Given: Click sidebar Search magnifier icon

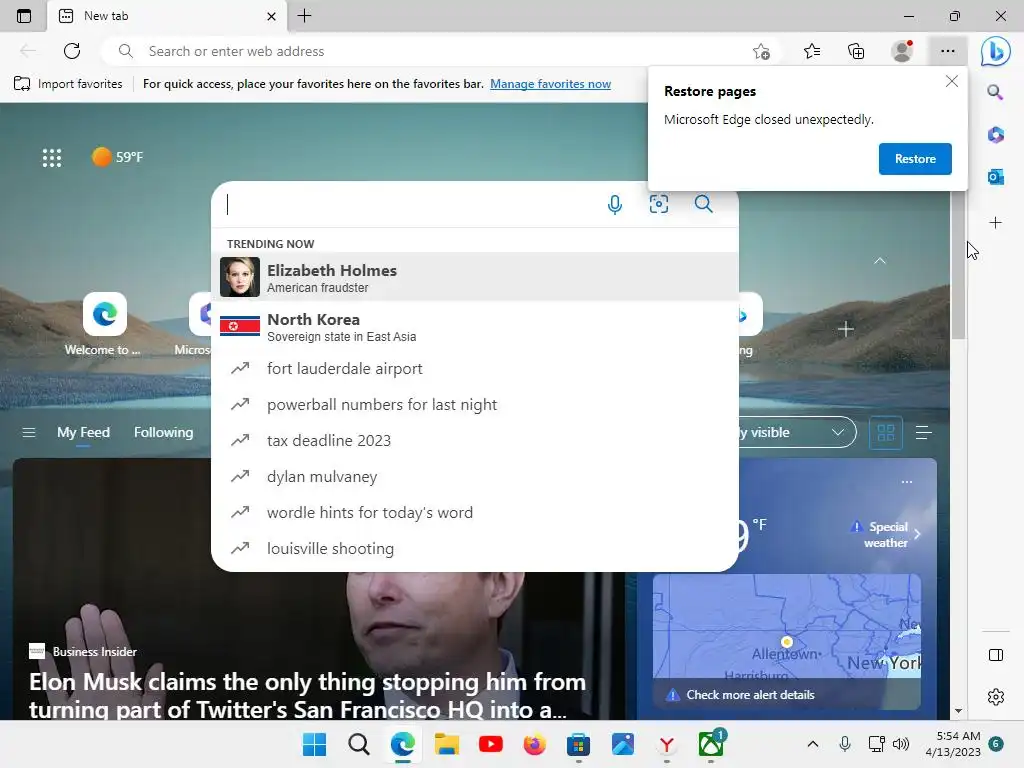Looking at the screenshot, I should 995,92.
